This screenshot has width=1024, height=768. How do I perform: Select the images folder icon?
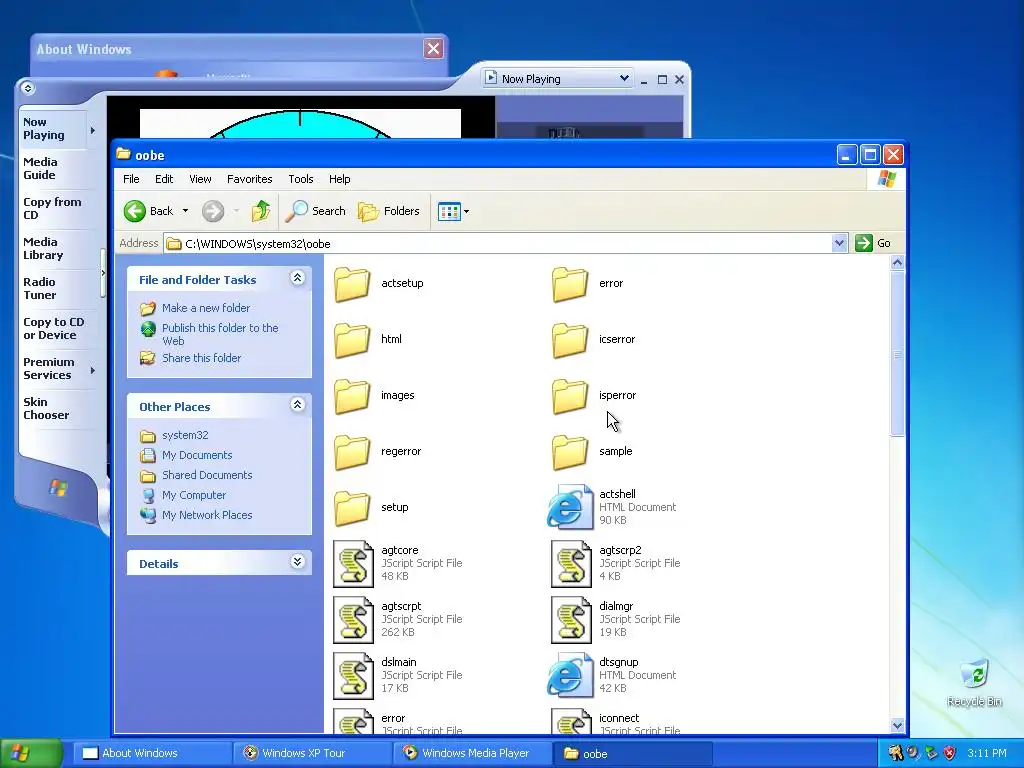pyautogui.click(x=352, y=396)
